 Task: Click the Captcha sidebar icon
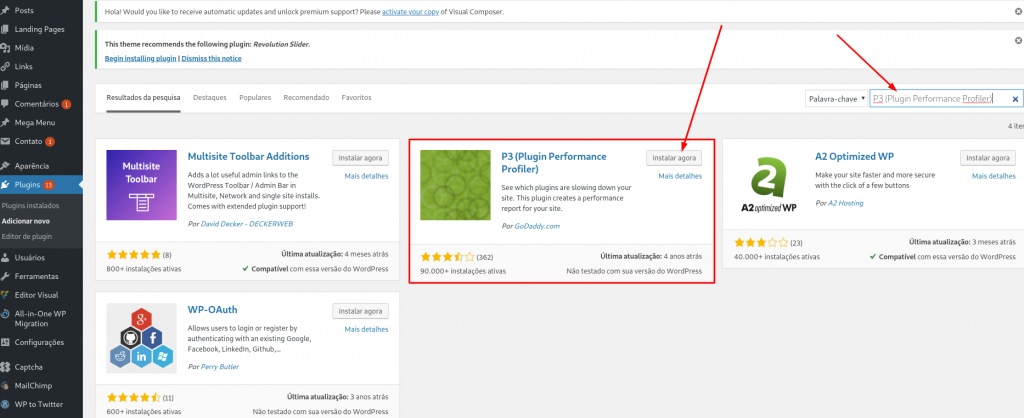point(5,367)
